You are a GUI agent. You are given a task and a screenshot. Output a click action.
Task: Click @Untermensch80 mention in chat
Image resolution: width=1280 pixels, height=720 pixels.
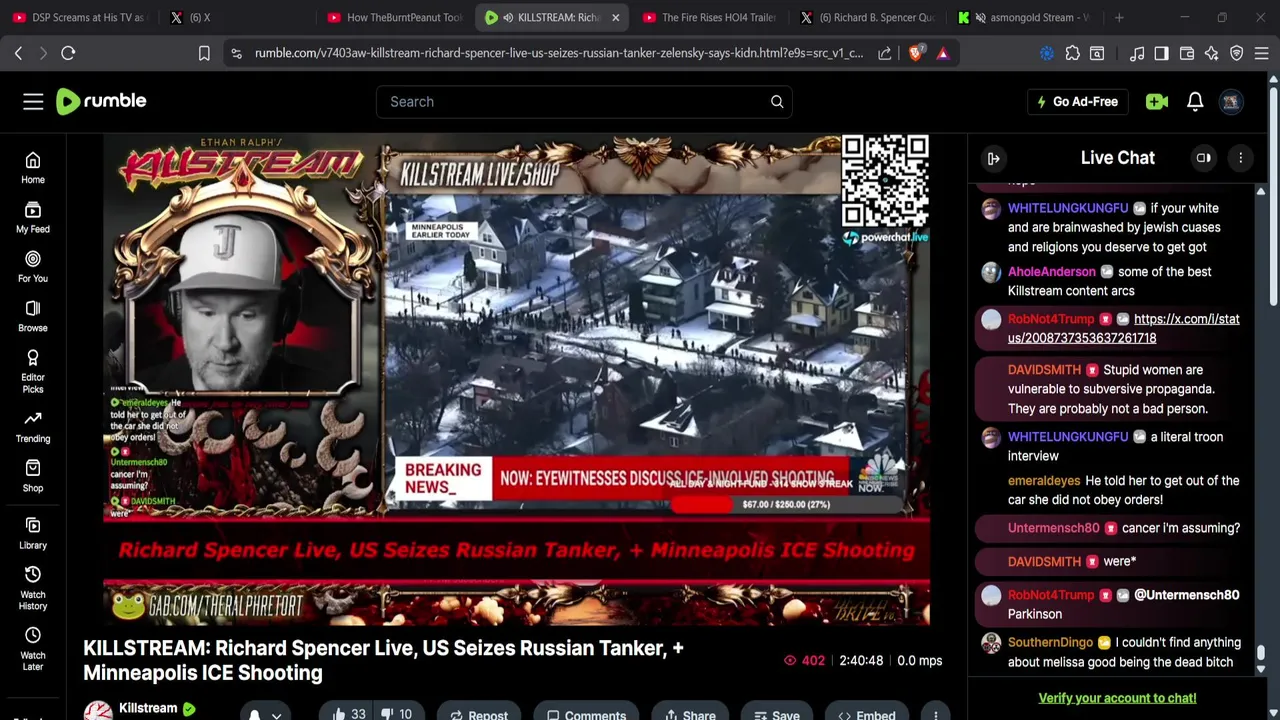1186,595
